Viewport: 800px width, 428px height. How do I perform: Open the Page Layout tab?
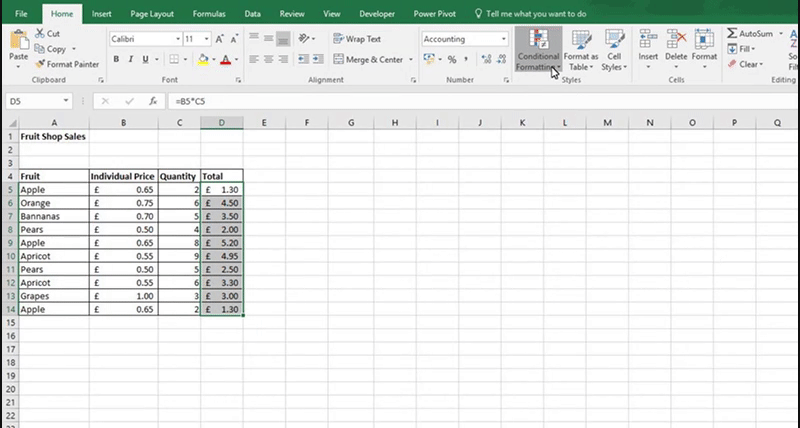click(149, 15)
